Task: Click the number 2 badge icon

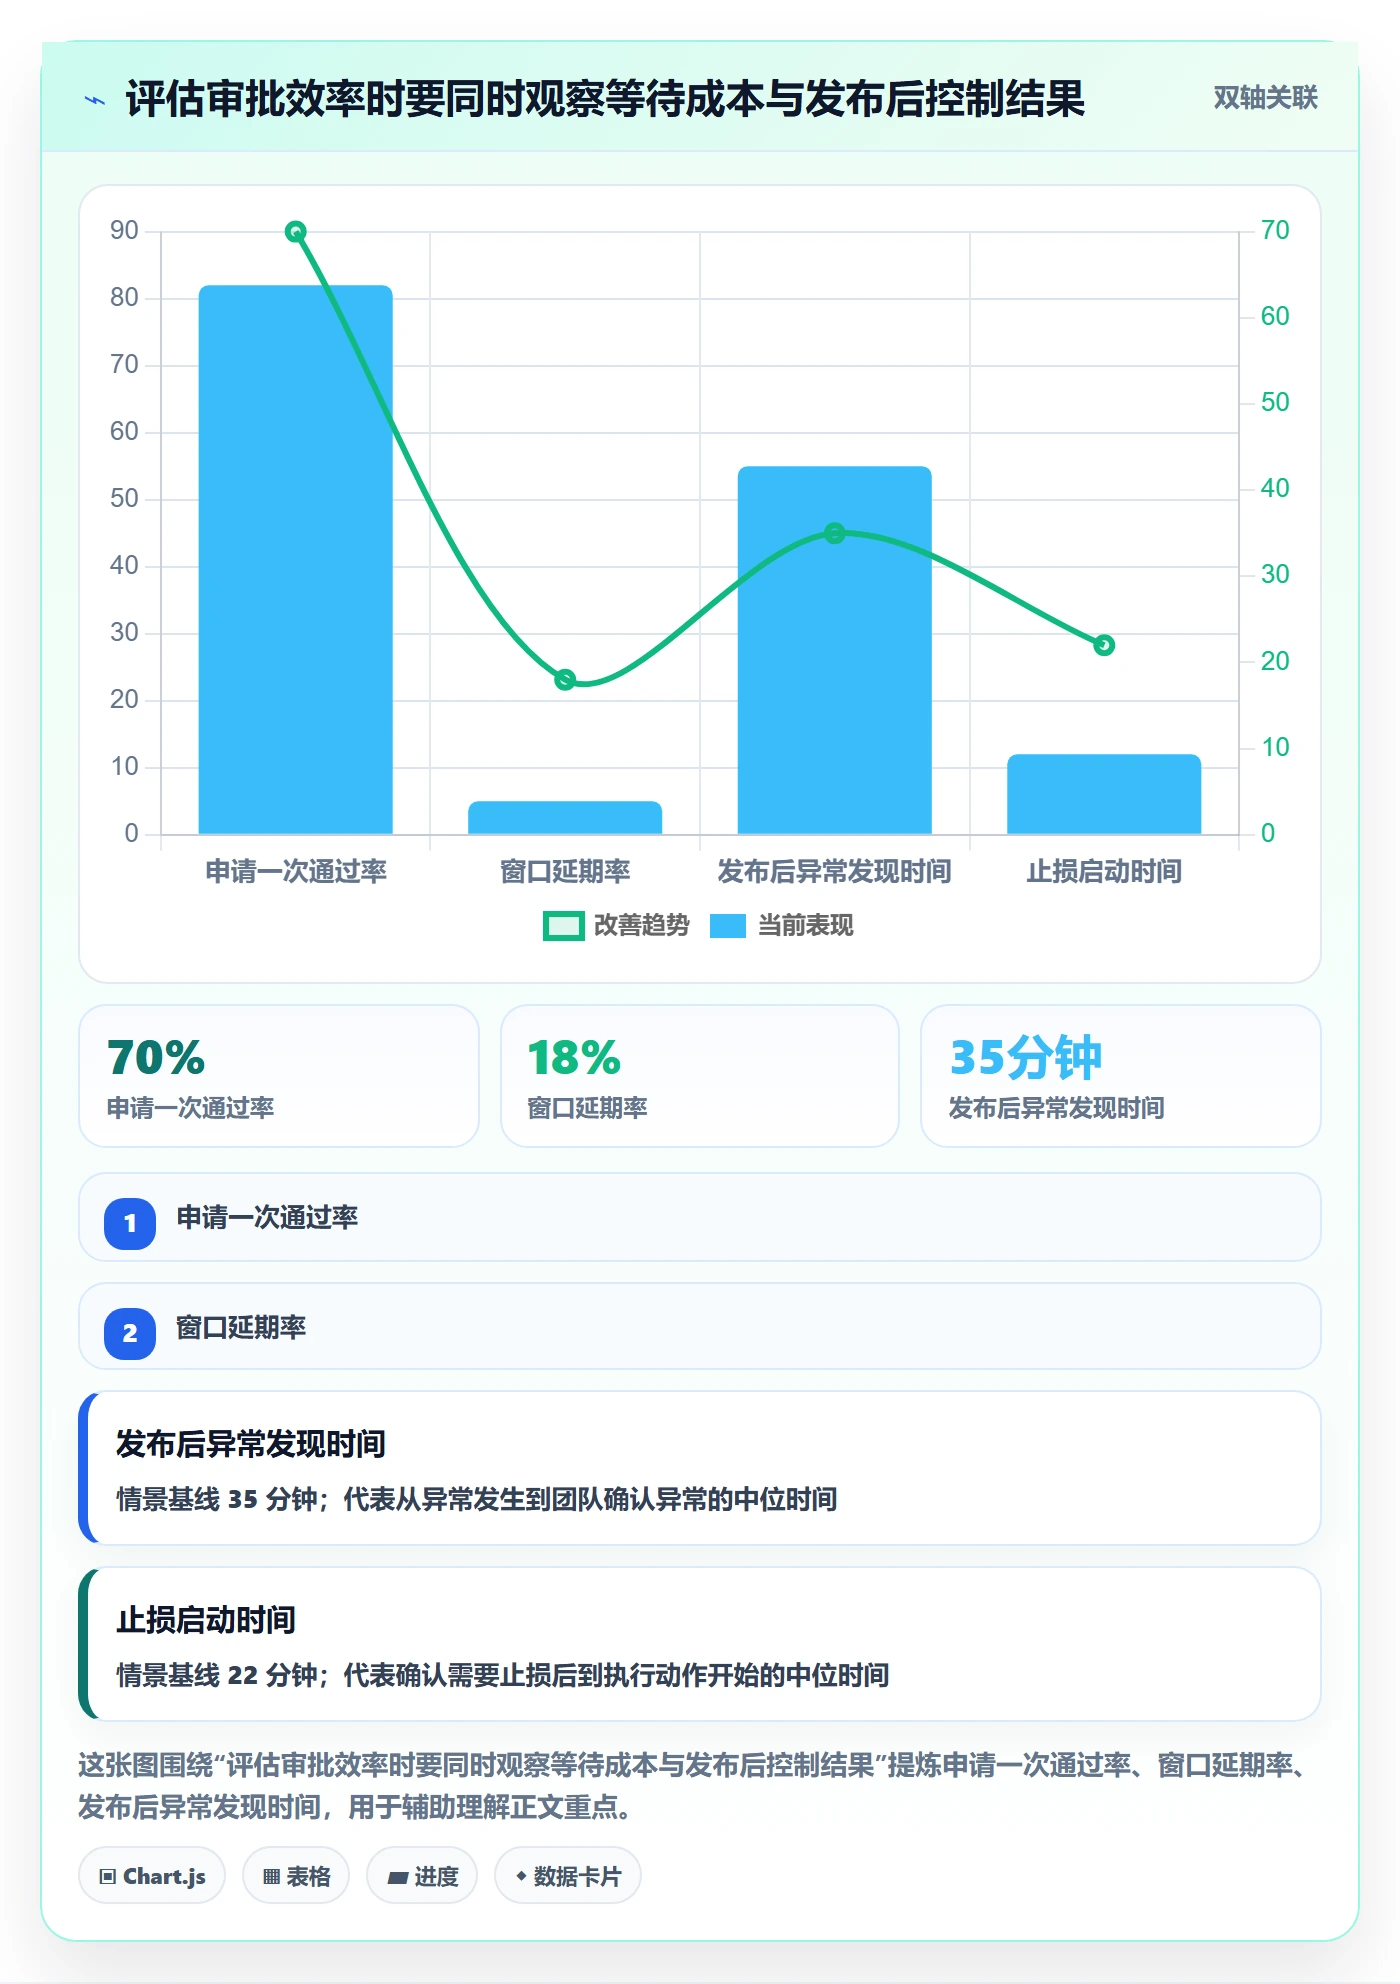Action: 130,1333
